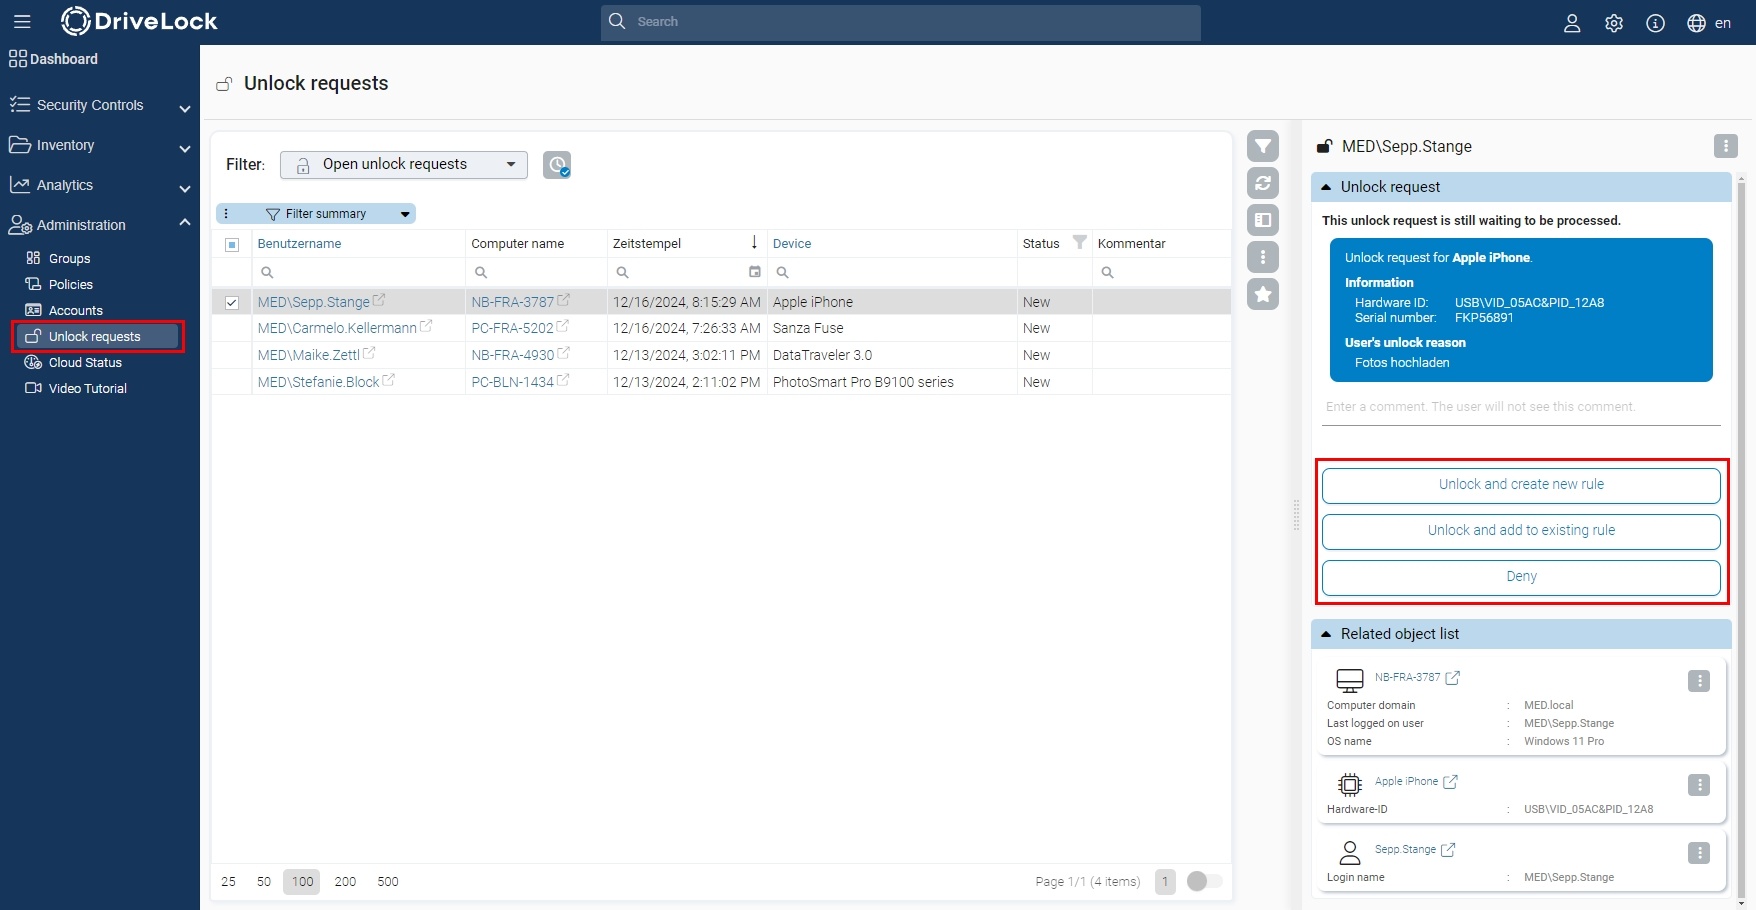The image size is (1756, 910).
Task: Open the hamburger navigation menu
Action: click(22, 22)
